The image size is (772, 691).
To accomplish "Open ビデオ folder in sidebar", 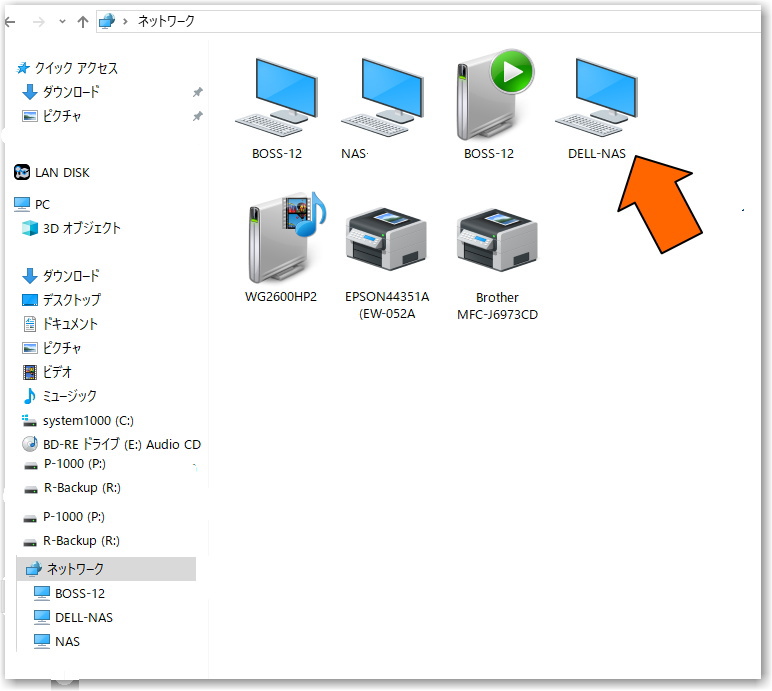I will pyautogui.click(x=47, y=372).
